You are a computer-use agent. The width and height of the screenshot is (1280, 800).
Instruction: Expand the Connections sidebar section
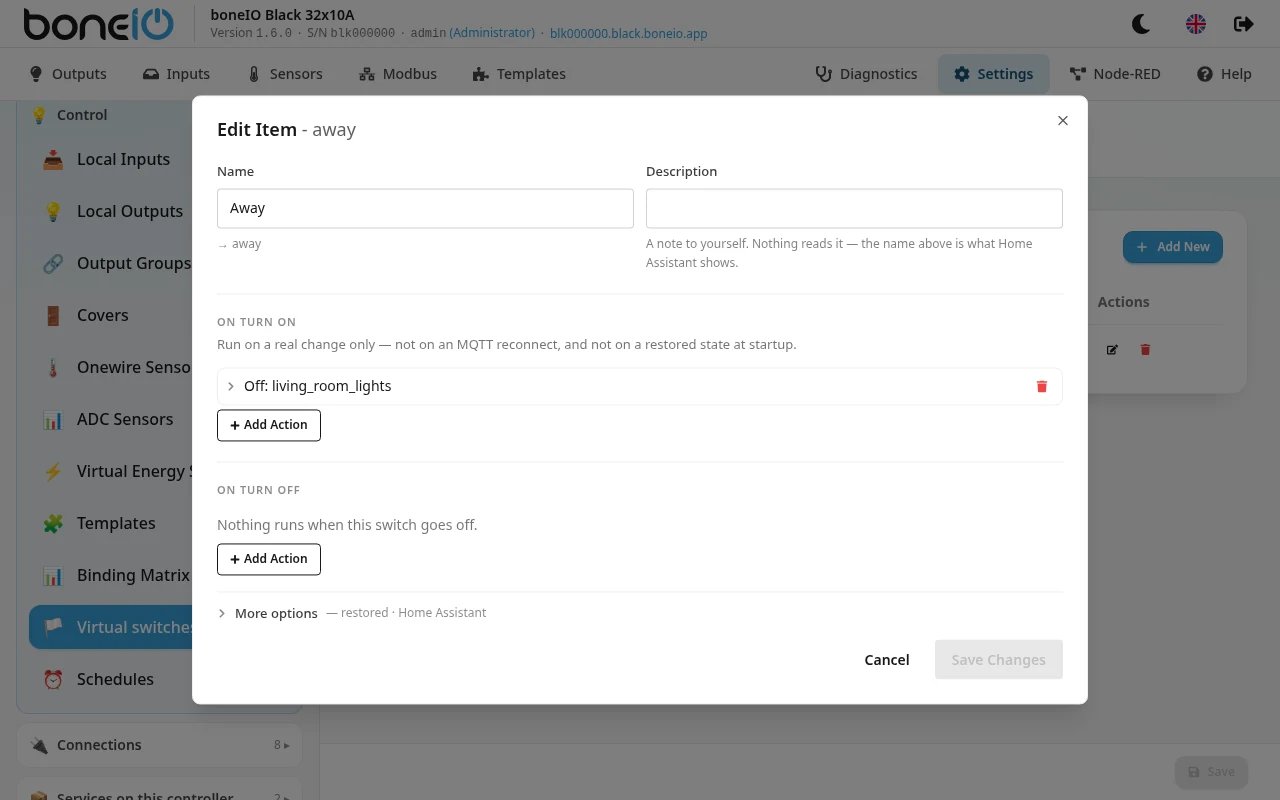tap(159, 745)
